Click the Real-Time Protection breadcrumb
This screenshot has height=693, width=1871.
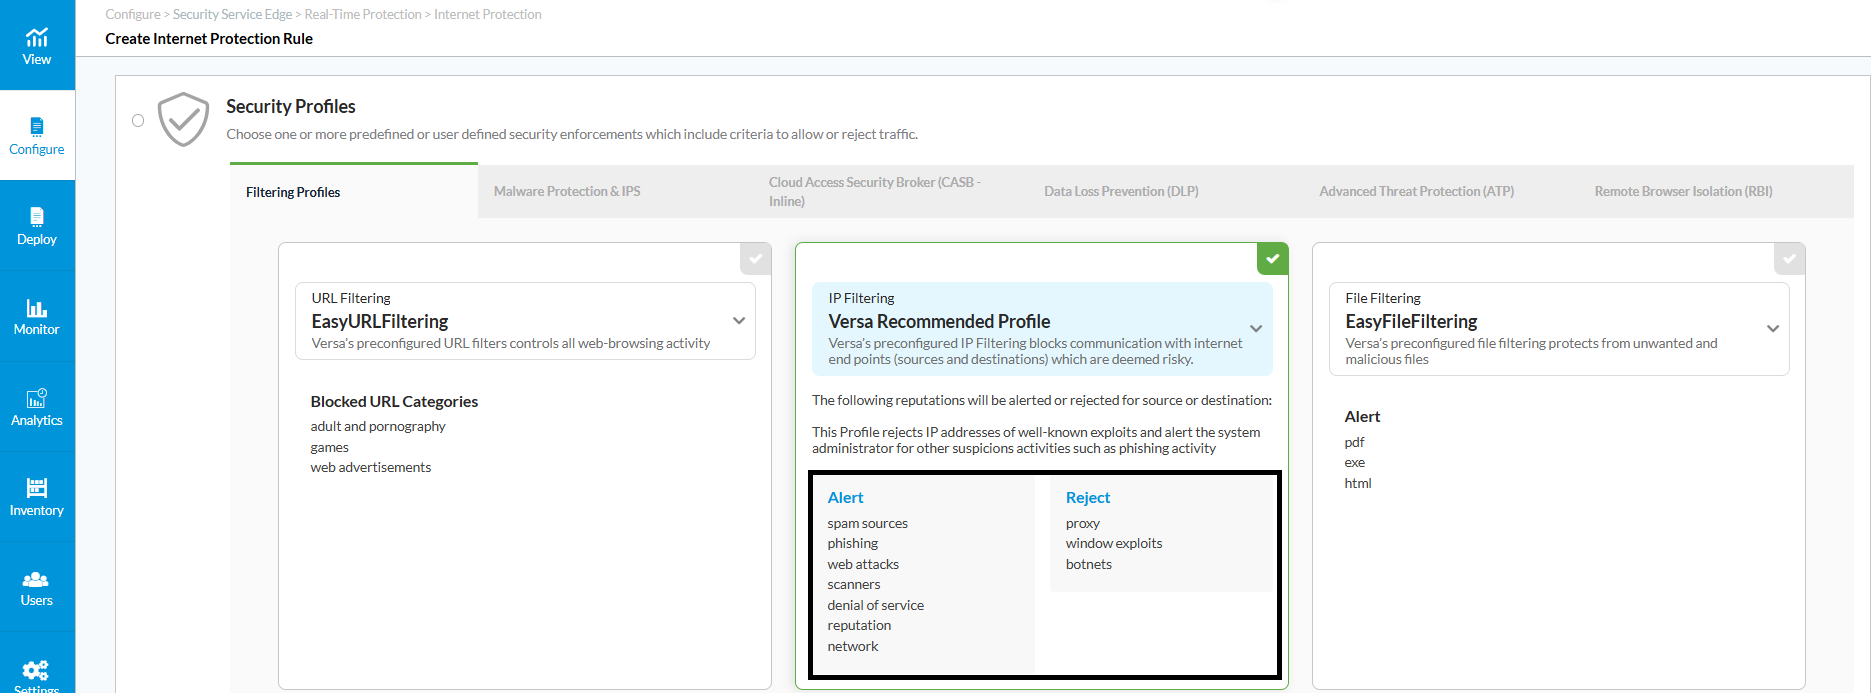pos(363,14)
